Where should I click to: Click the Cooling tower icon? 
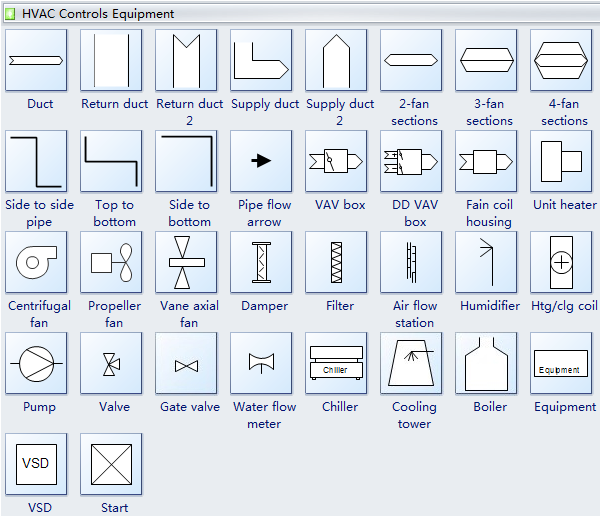pyautogui.click(x=411, y=364)
